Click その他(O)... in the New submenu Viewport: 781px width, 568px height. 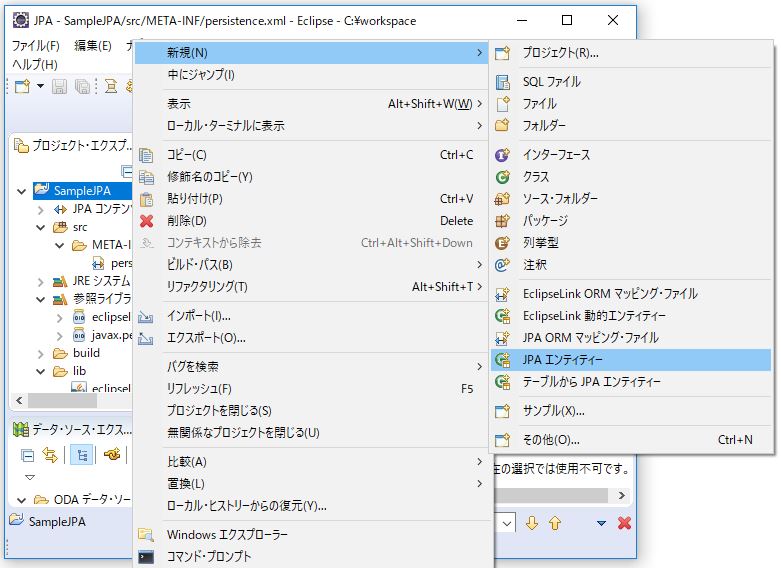(x=550, y=440)
